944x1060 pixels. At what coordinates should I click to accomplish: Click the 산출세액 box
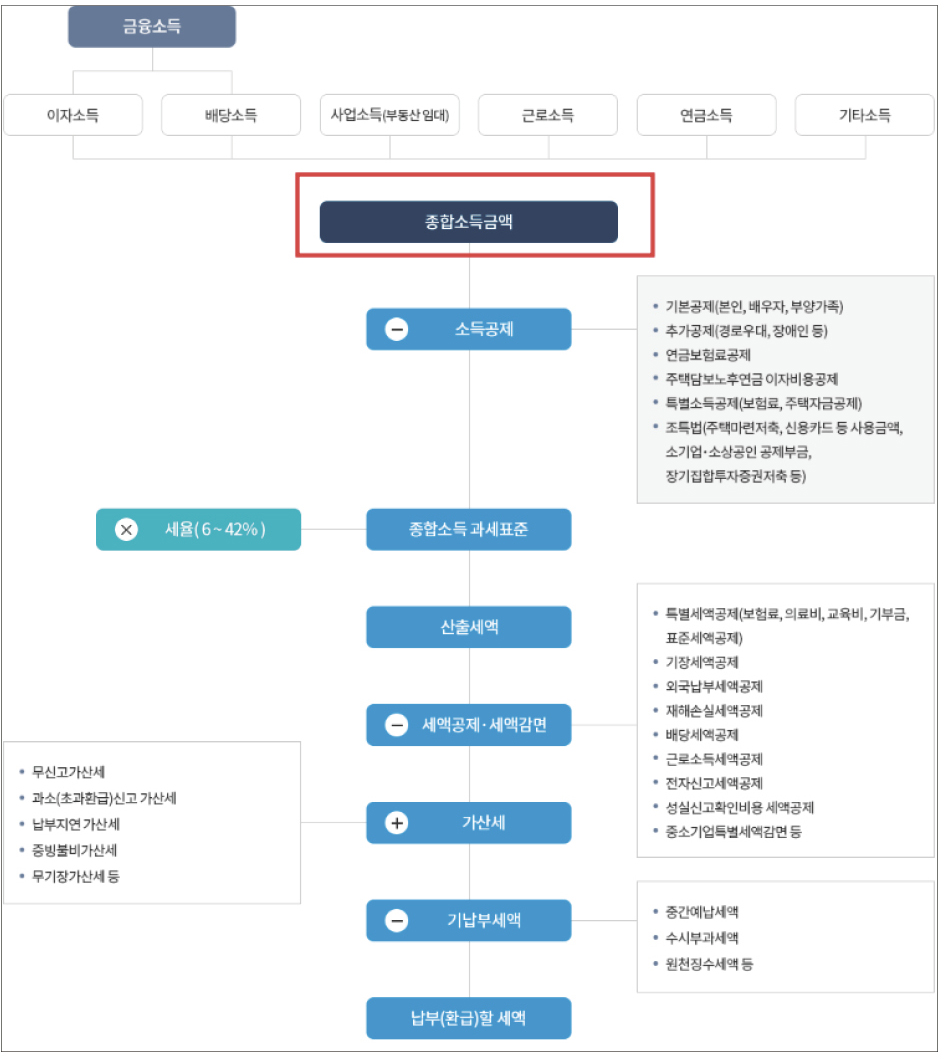pos(469,627)
